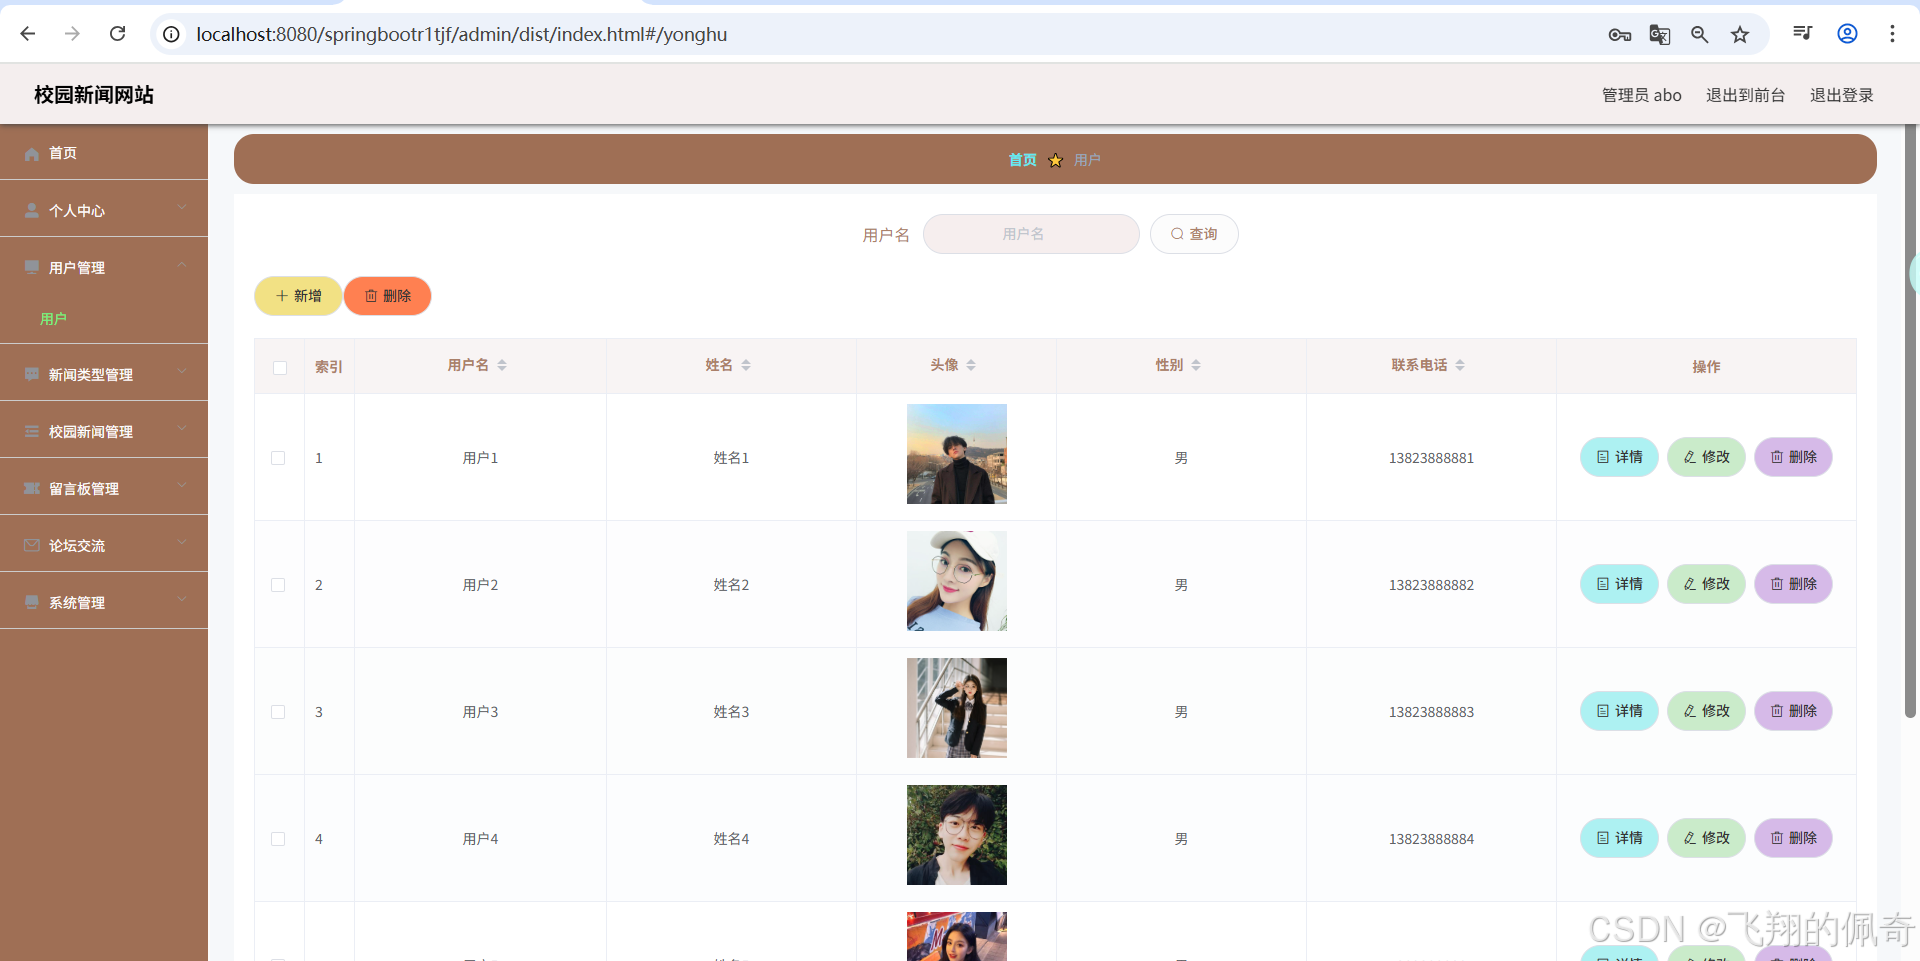
Task: Click purple 删除 button for 用户2
Action: pos(1793,584)
